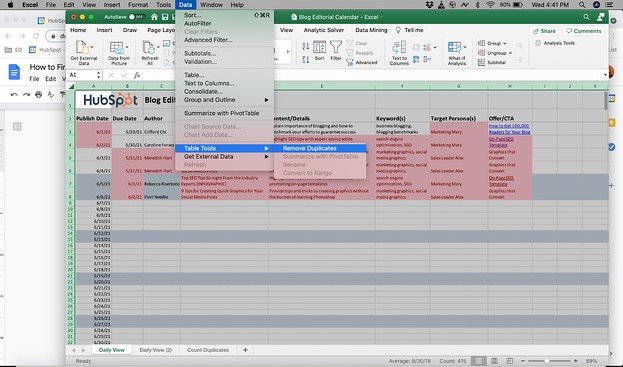Adjust the zoom slider in status bar
Screen dimensions: 623x367
[x=548, y=361]
